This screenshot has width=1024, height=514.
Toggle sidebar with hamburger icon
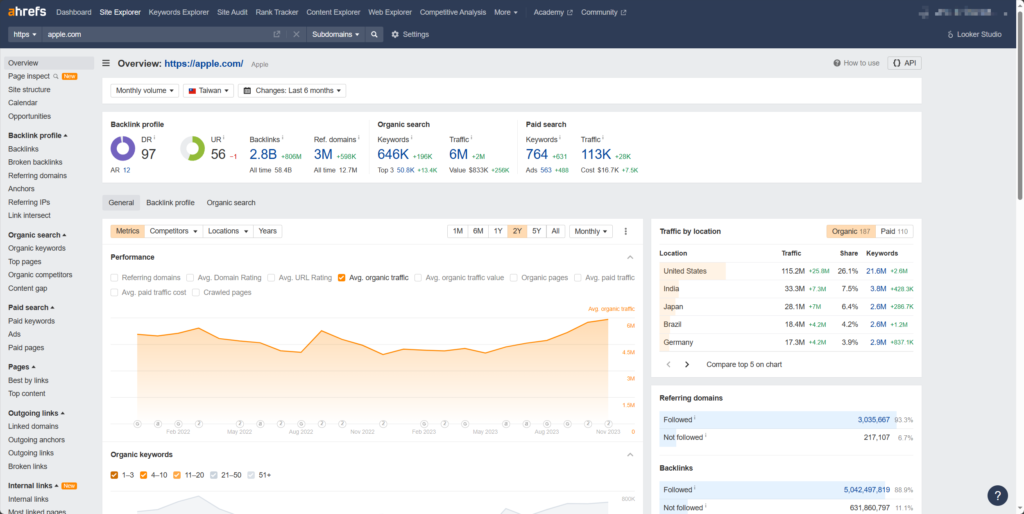click(106, 63)
